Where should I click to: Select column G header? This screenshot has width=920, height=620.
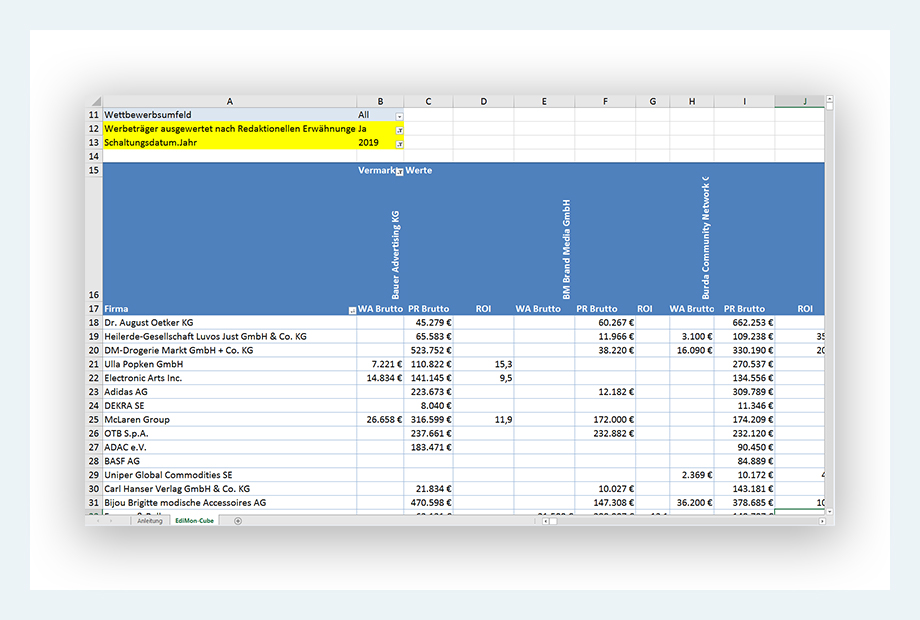652,101
